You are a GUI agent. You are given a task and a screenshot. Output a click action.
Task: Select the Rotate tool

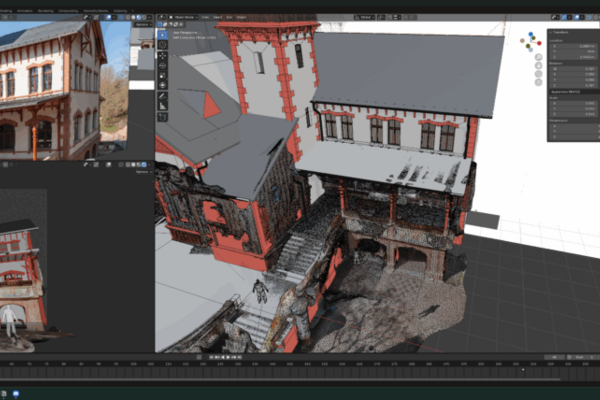[x=163, y=65]
